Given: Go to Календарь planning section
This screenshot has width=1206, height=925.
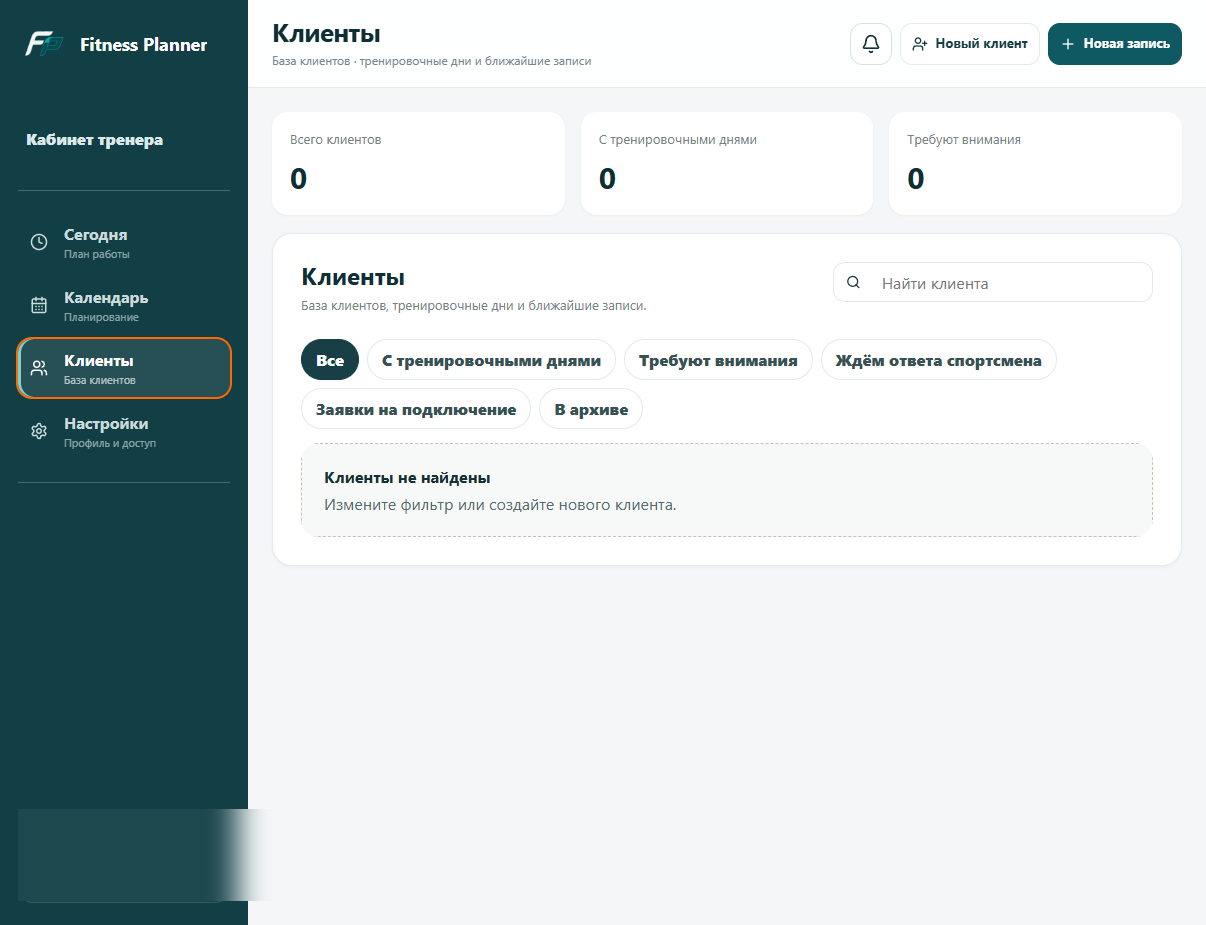Looking at the screenshot, I should (124, 305).
